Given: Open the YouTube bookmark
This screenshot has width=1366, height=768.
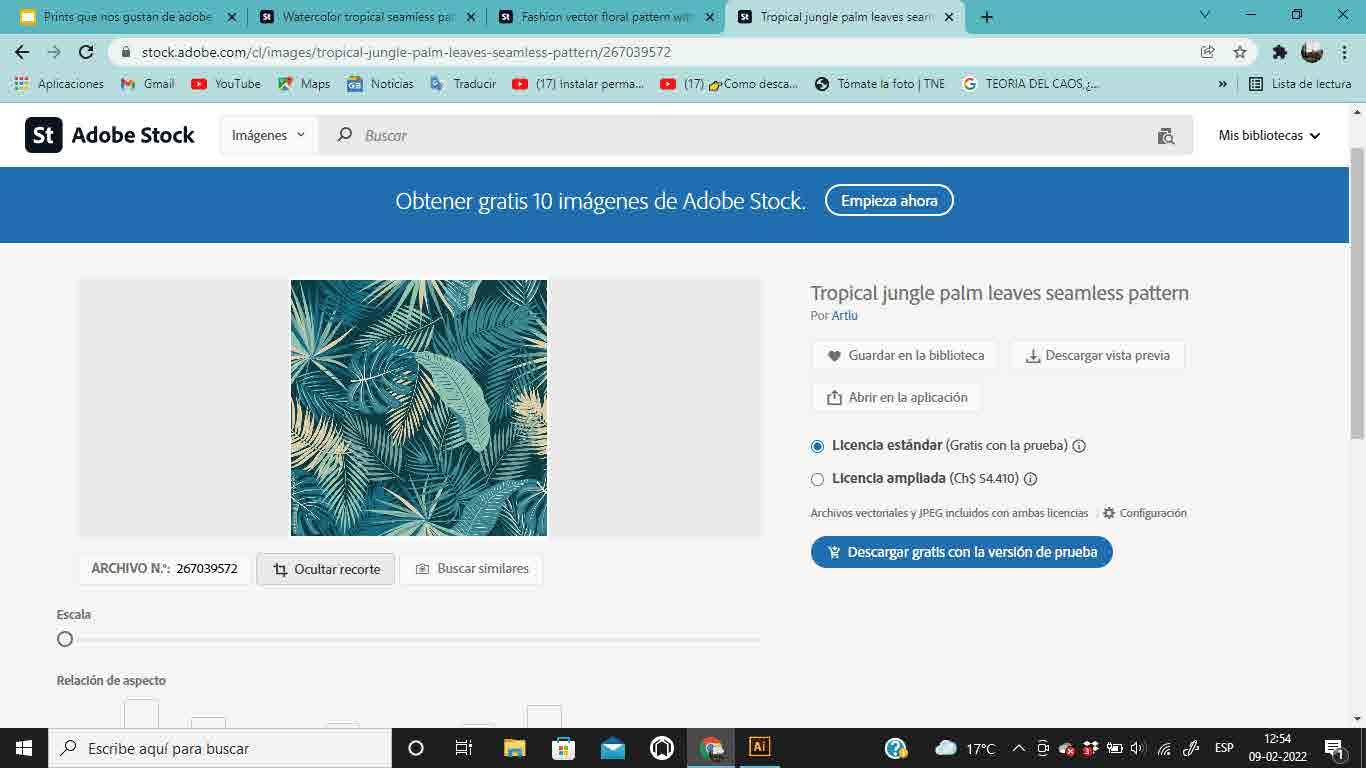Looking at the screenshot, I should (226, 84).
